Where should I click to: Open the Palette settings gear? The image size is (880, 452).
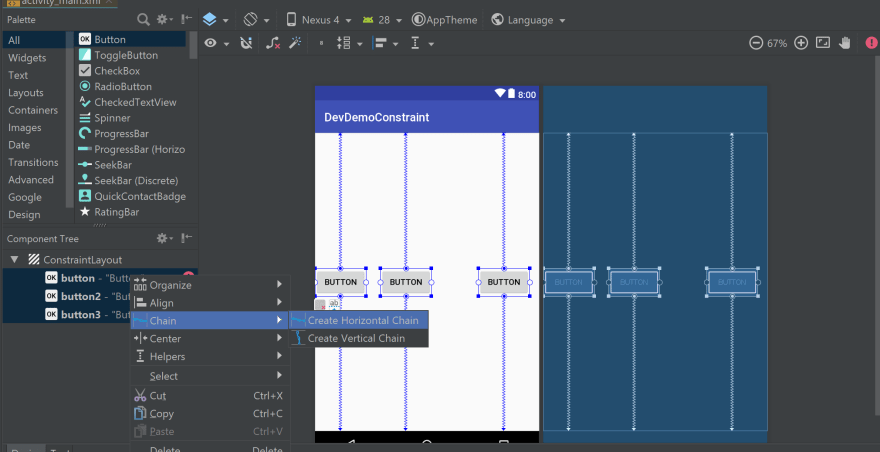164,20
